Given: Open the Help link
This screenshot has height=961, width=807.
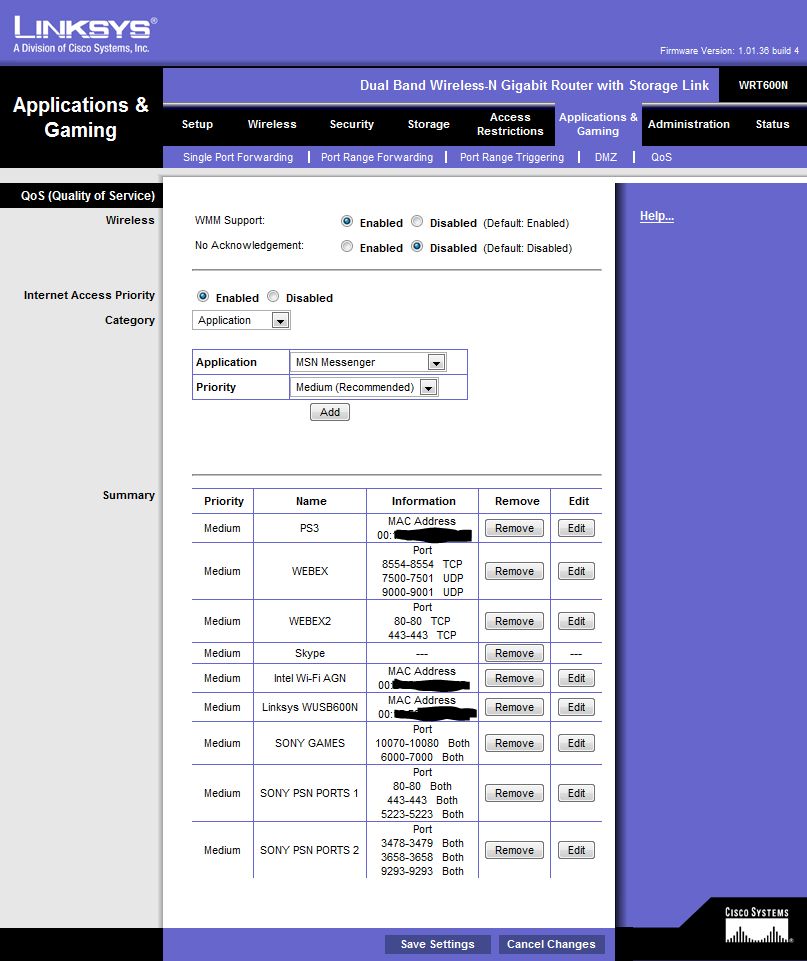Looking at the screenshot, I should pyautogui.click(x=656, y=216).
